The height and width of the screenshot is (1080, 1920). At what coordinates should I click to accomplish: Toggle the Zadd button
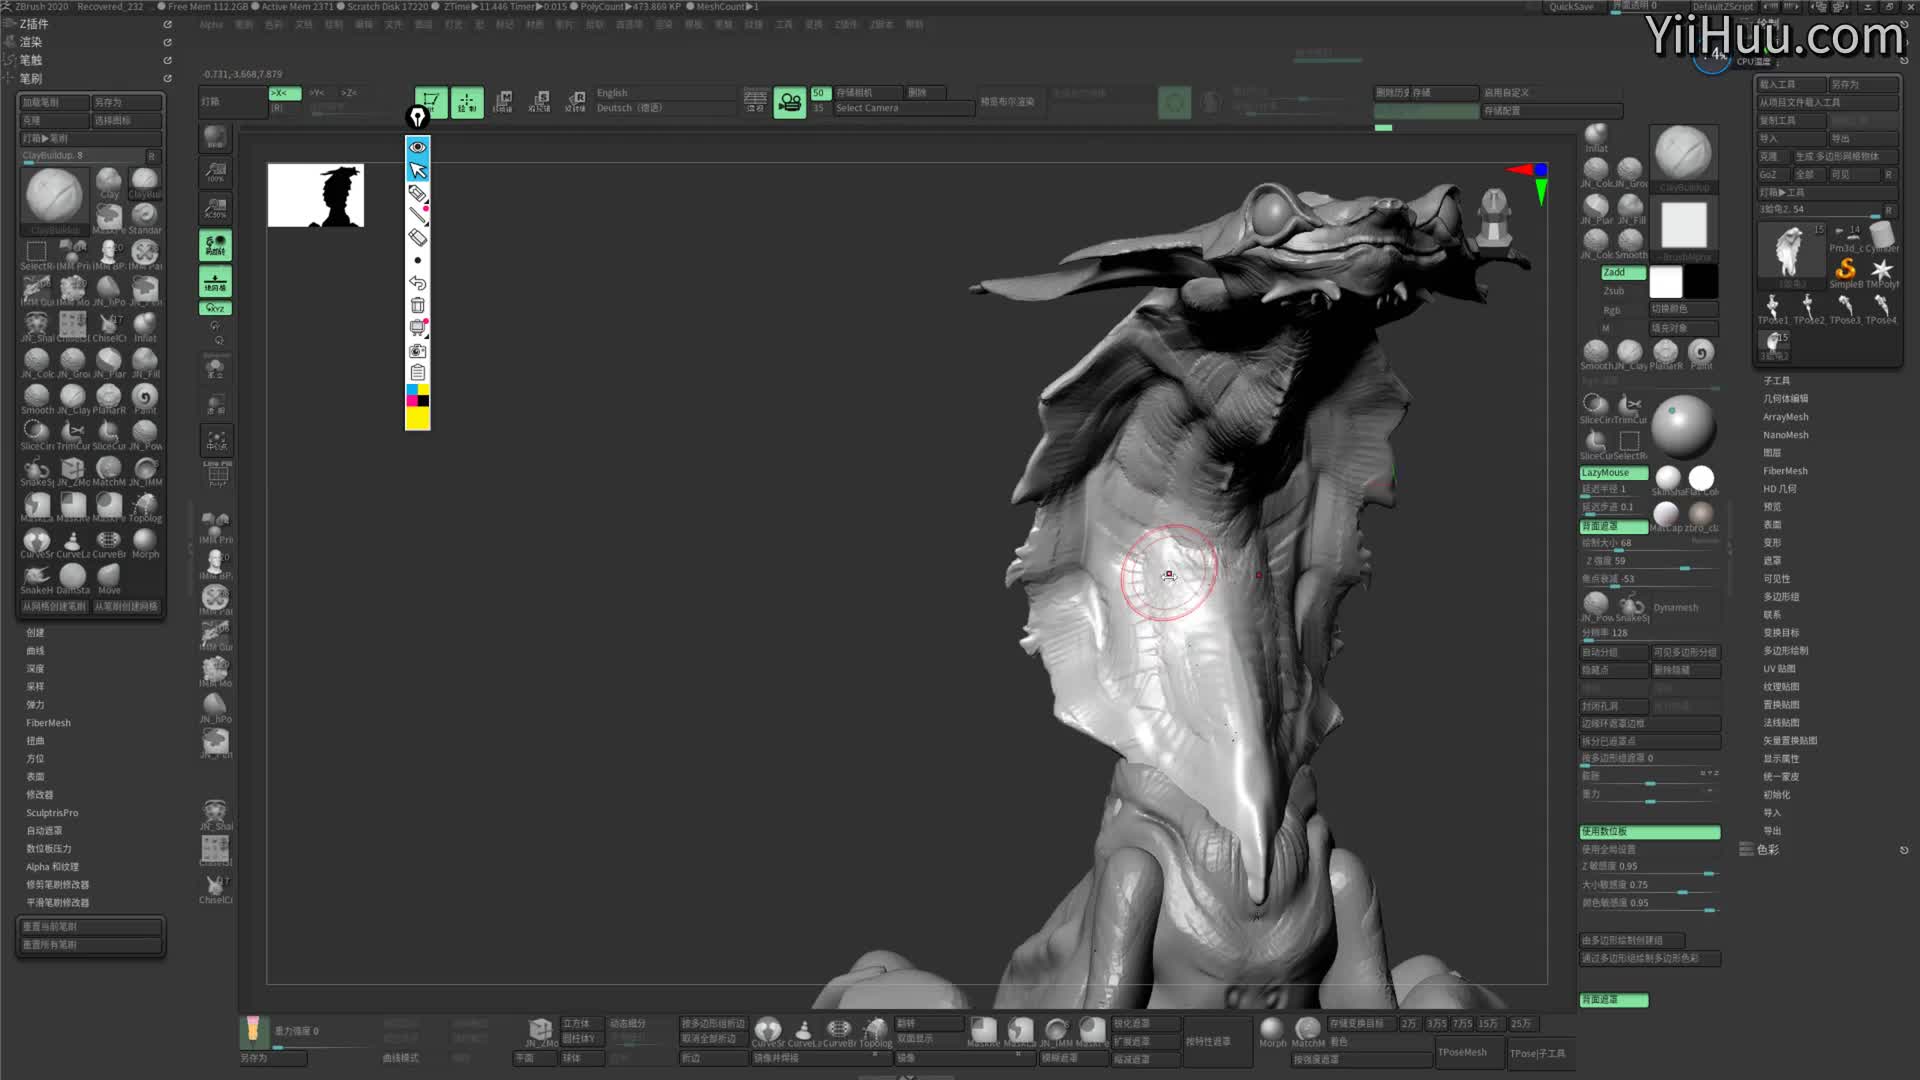pyautogui.click(x=1614, y=273)
